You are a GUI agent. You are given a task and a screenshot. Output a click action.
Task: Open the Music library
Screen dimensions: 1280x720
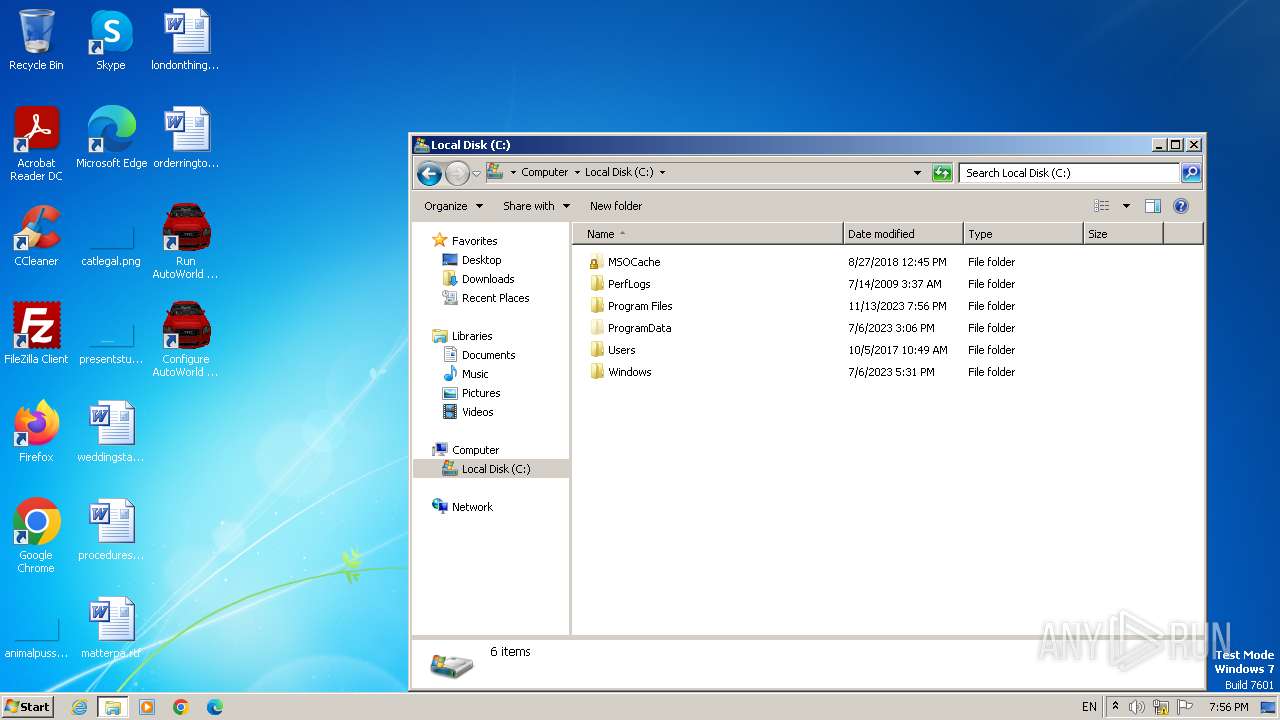(x=475, y=374)
